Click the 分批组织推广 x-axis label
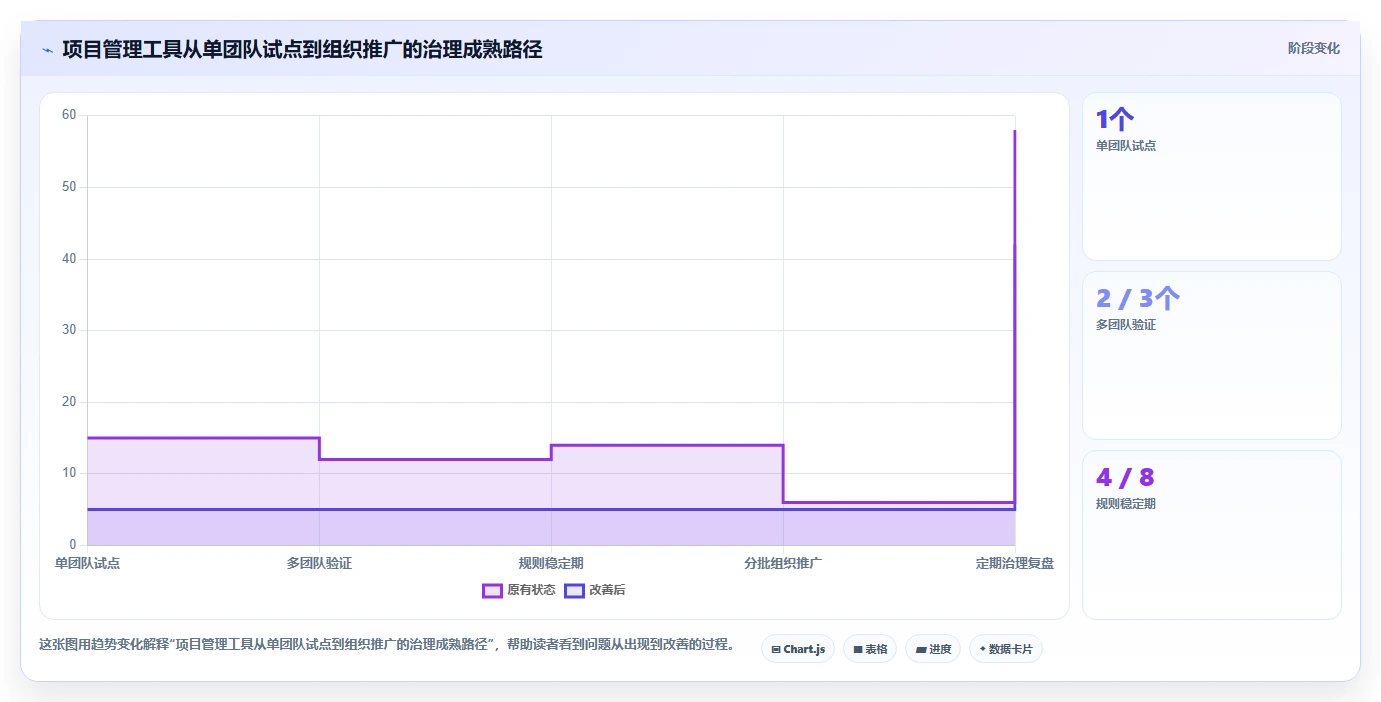Screen dimensions: 1381x702 point(783,563)
